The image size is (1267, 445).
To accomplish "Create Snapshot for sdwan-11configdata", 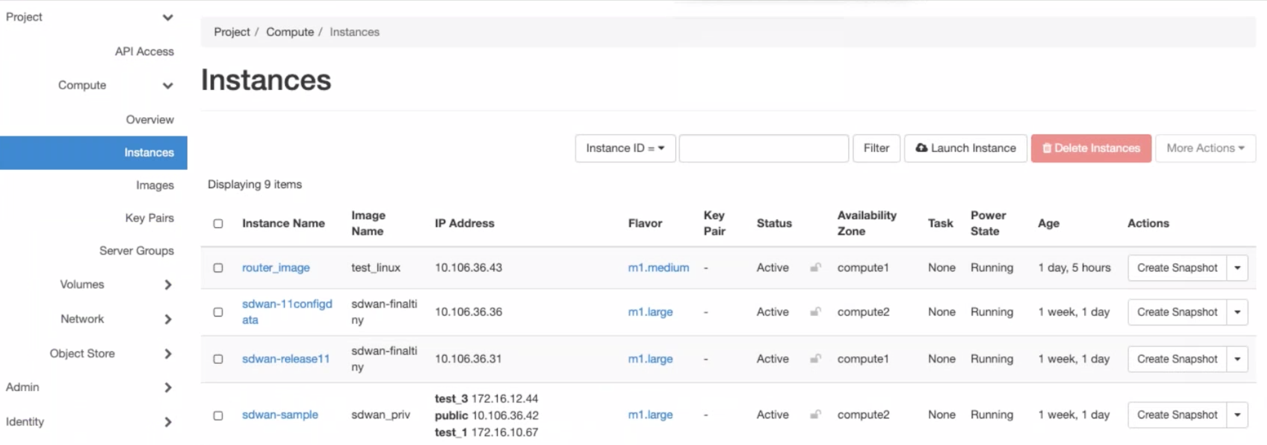I will click(x=1177, y=312).
